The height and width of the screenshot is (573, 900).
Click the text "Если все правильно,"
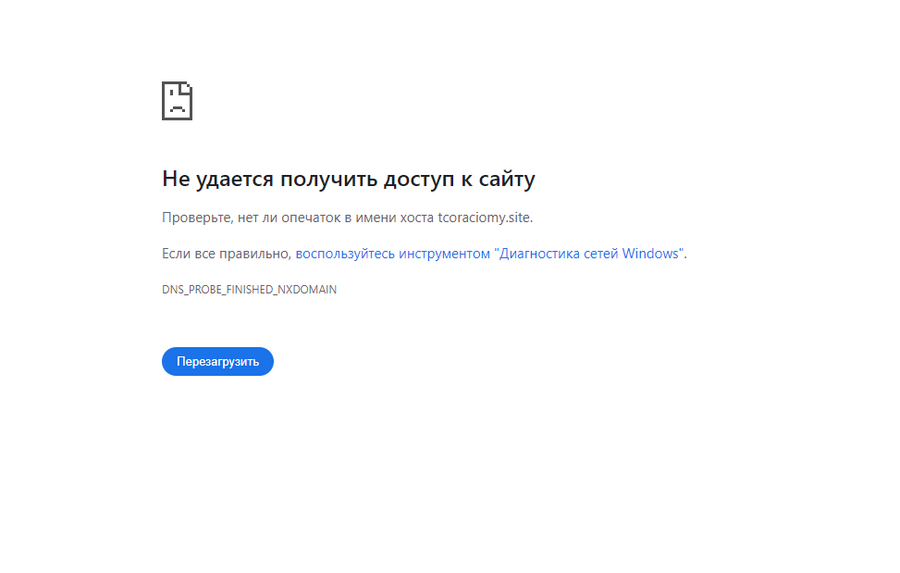coord(226,254)
